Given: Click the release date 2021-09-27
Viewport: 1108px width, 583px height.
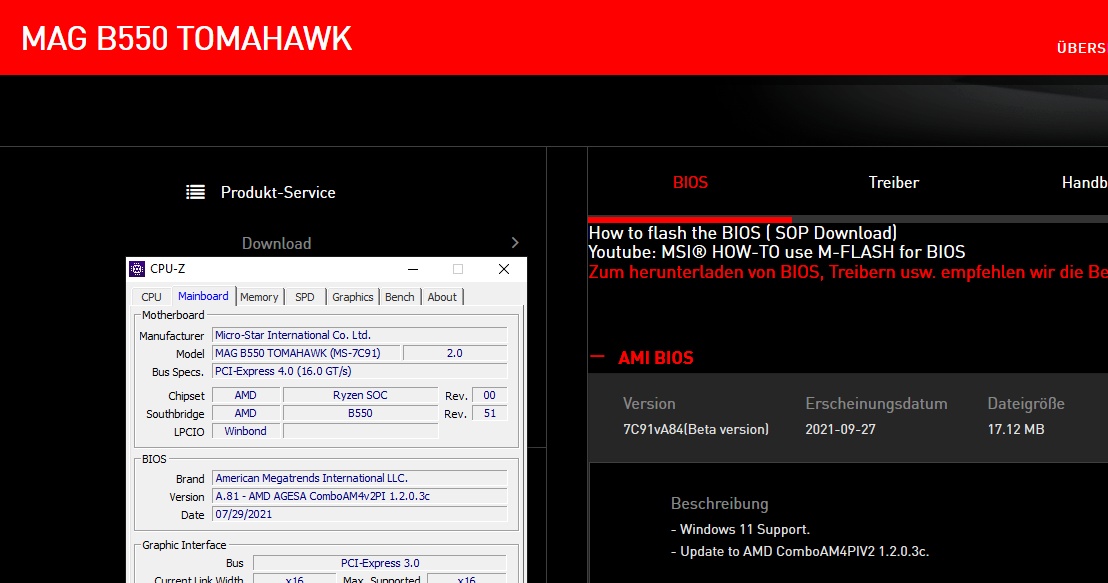Looking at the screenshot, I should [840, 429].
